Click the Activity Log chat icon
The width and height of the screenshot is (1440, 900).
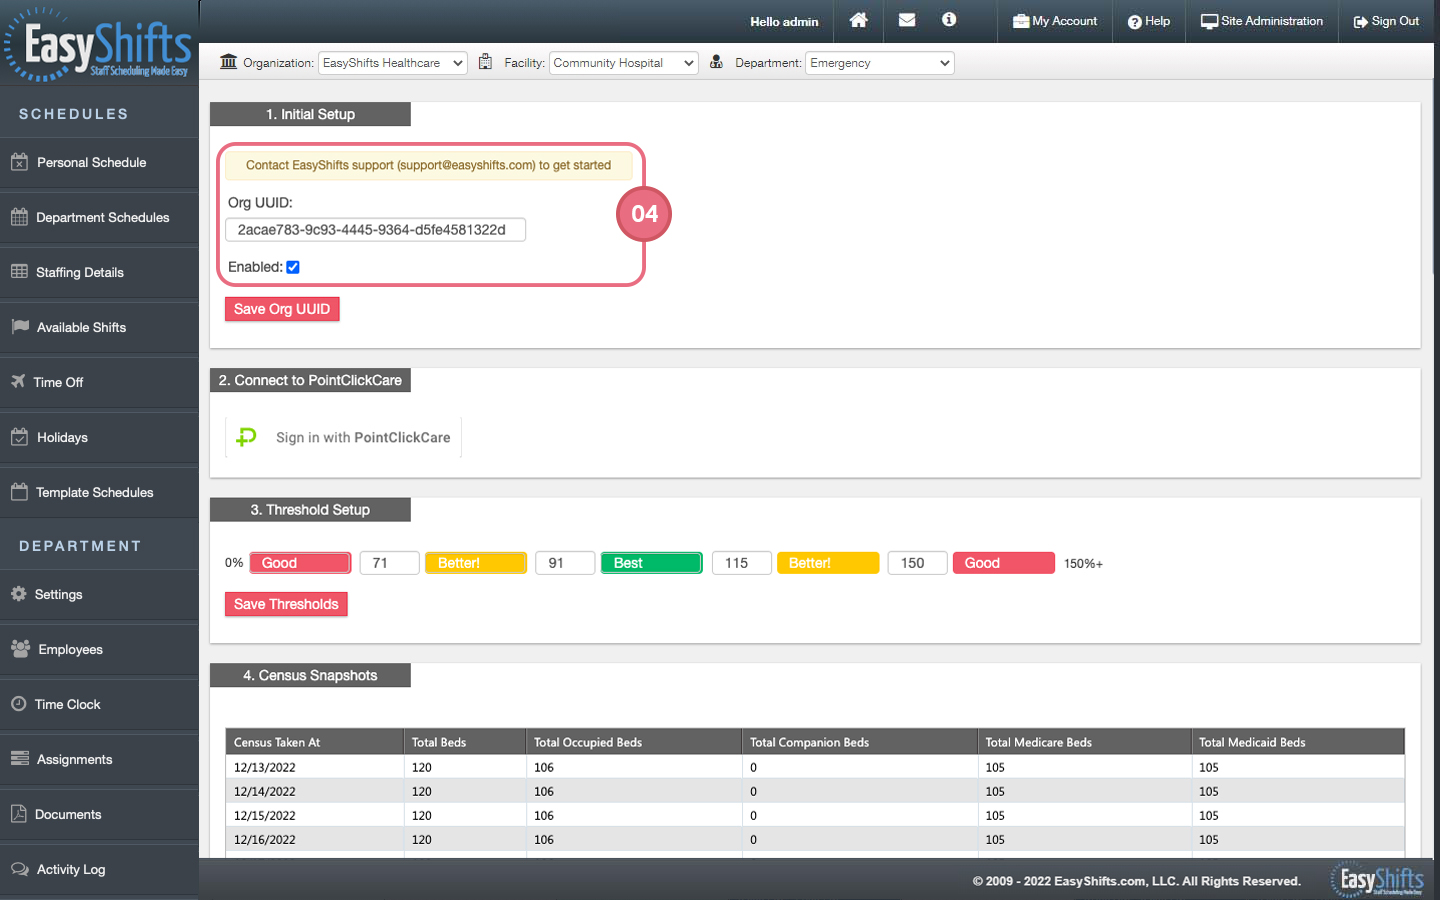[x=19, y=869]
